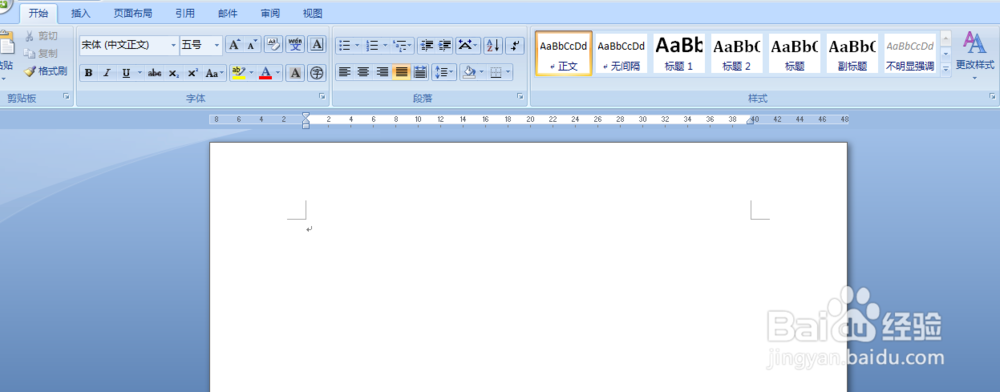The width and height of the screenshot is (1000, 392).
Task: Click 更改样式 (Change Styles)
Action: tap(975, 56)
